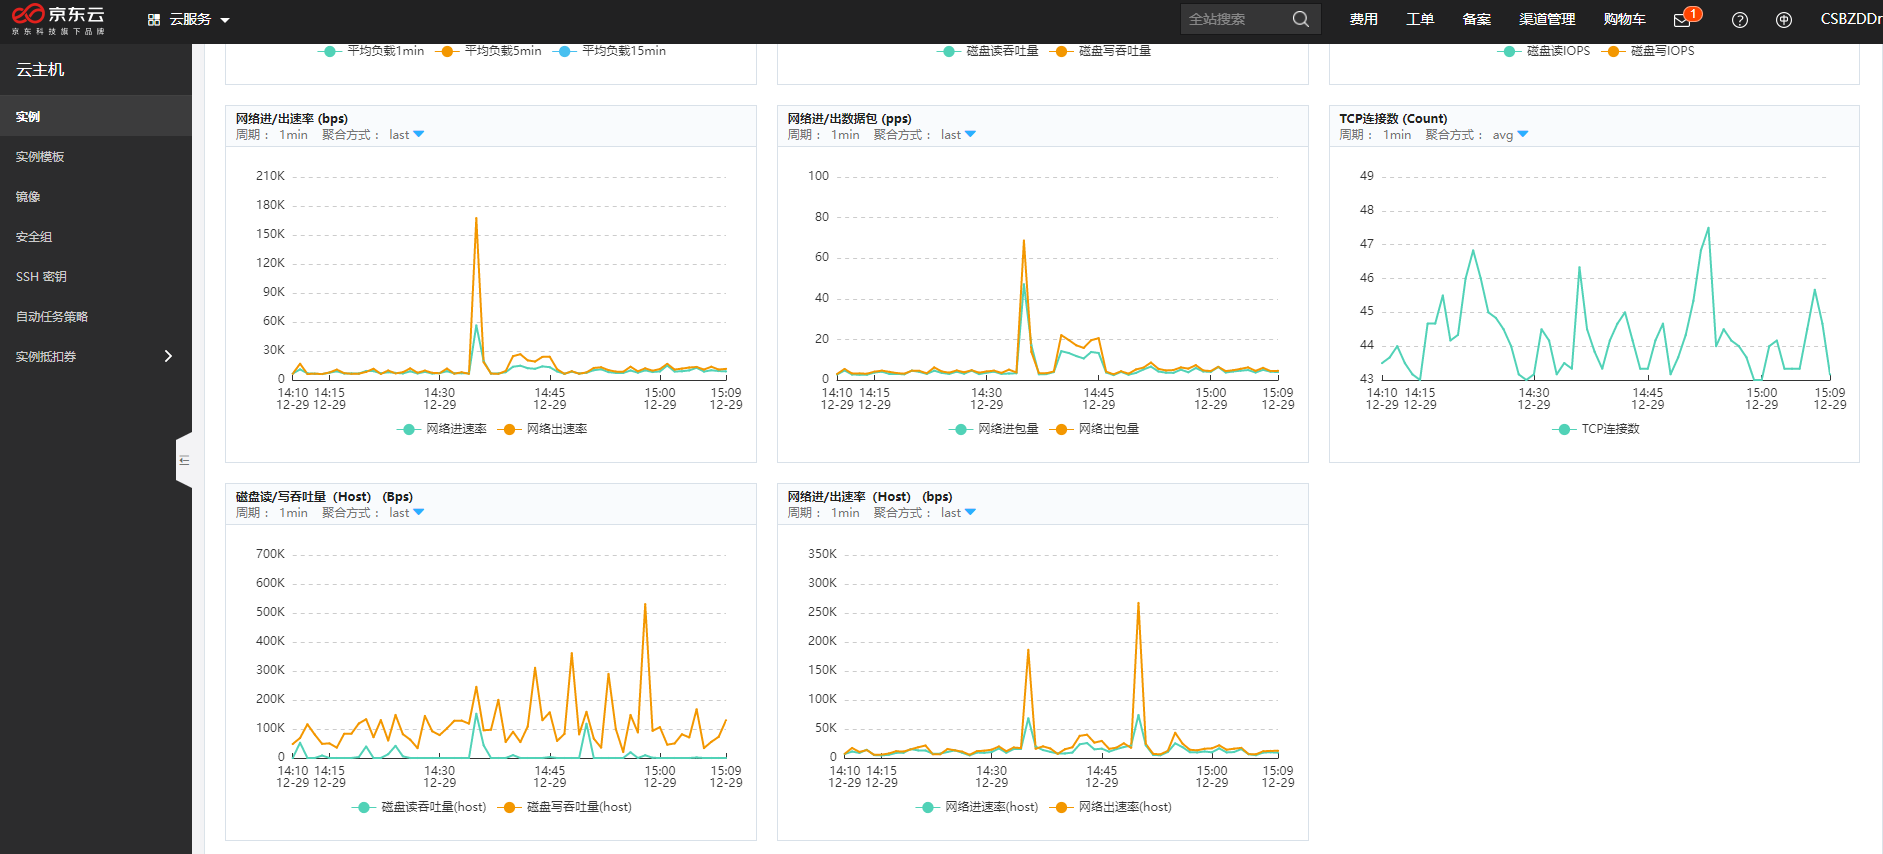The width and height of the screenshot is (1883, 854).
Task: Open 安全组 in the sidebar
Action: [x=96, y=236]
